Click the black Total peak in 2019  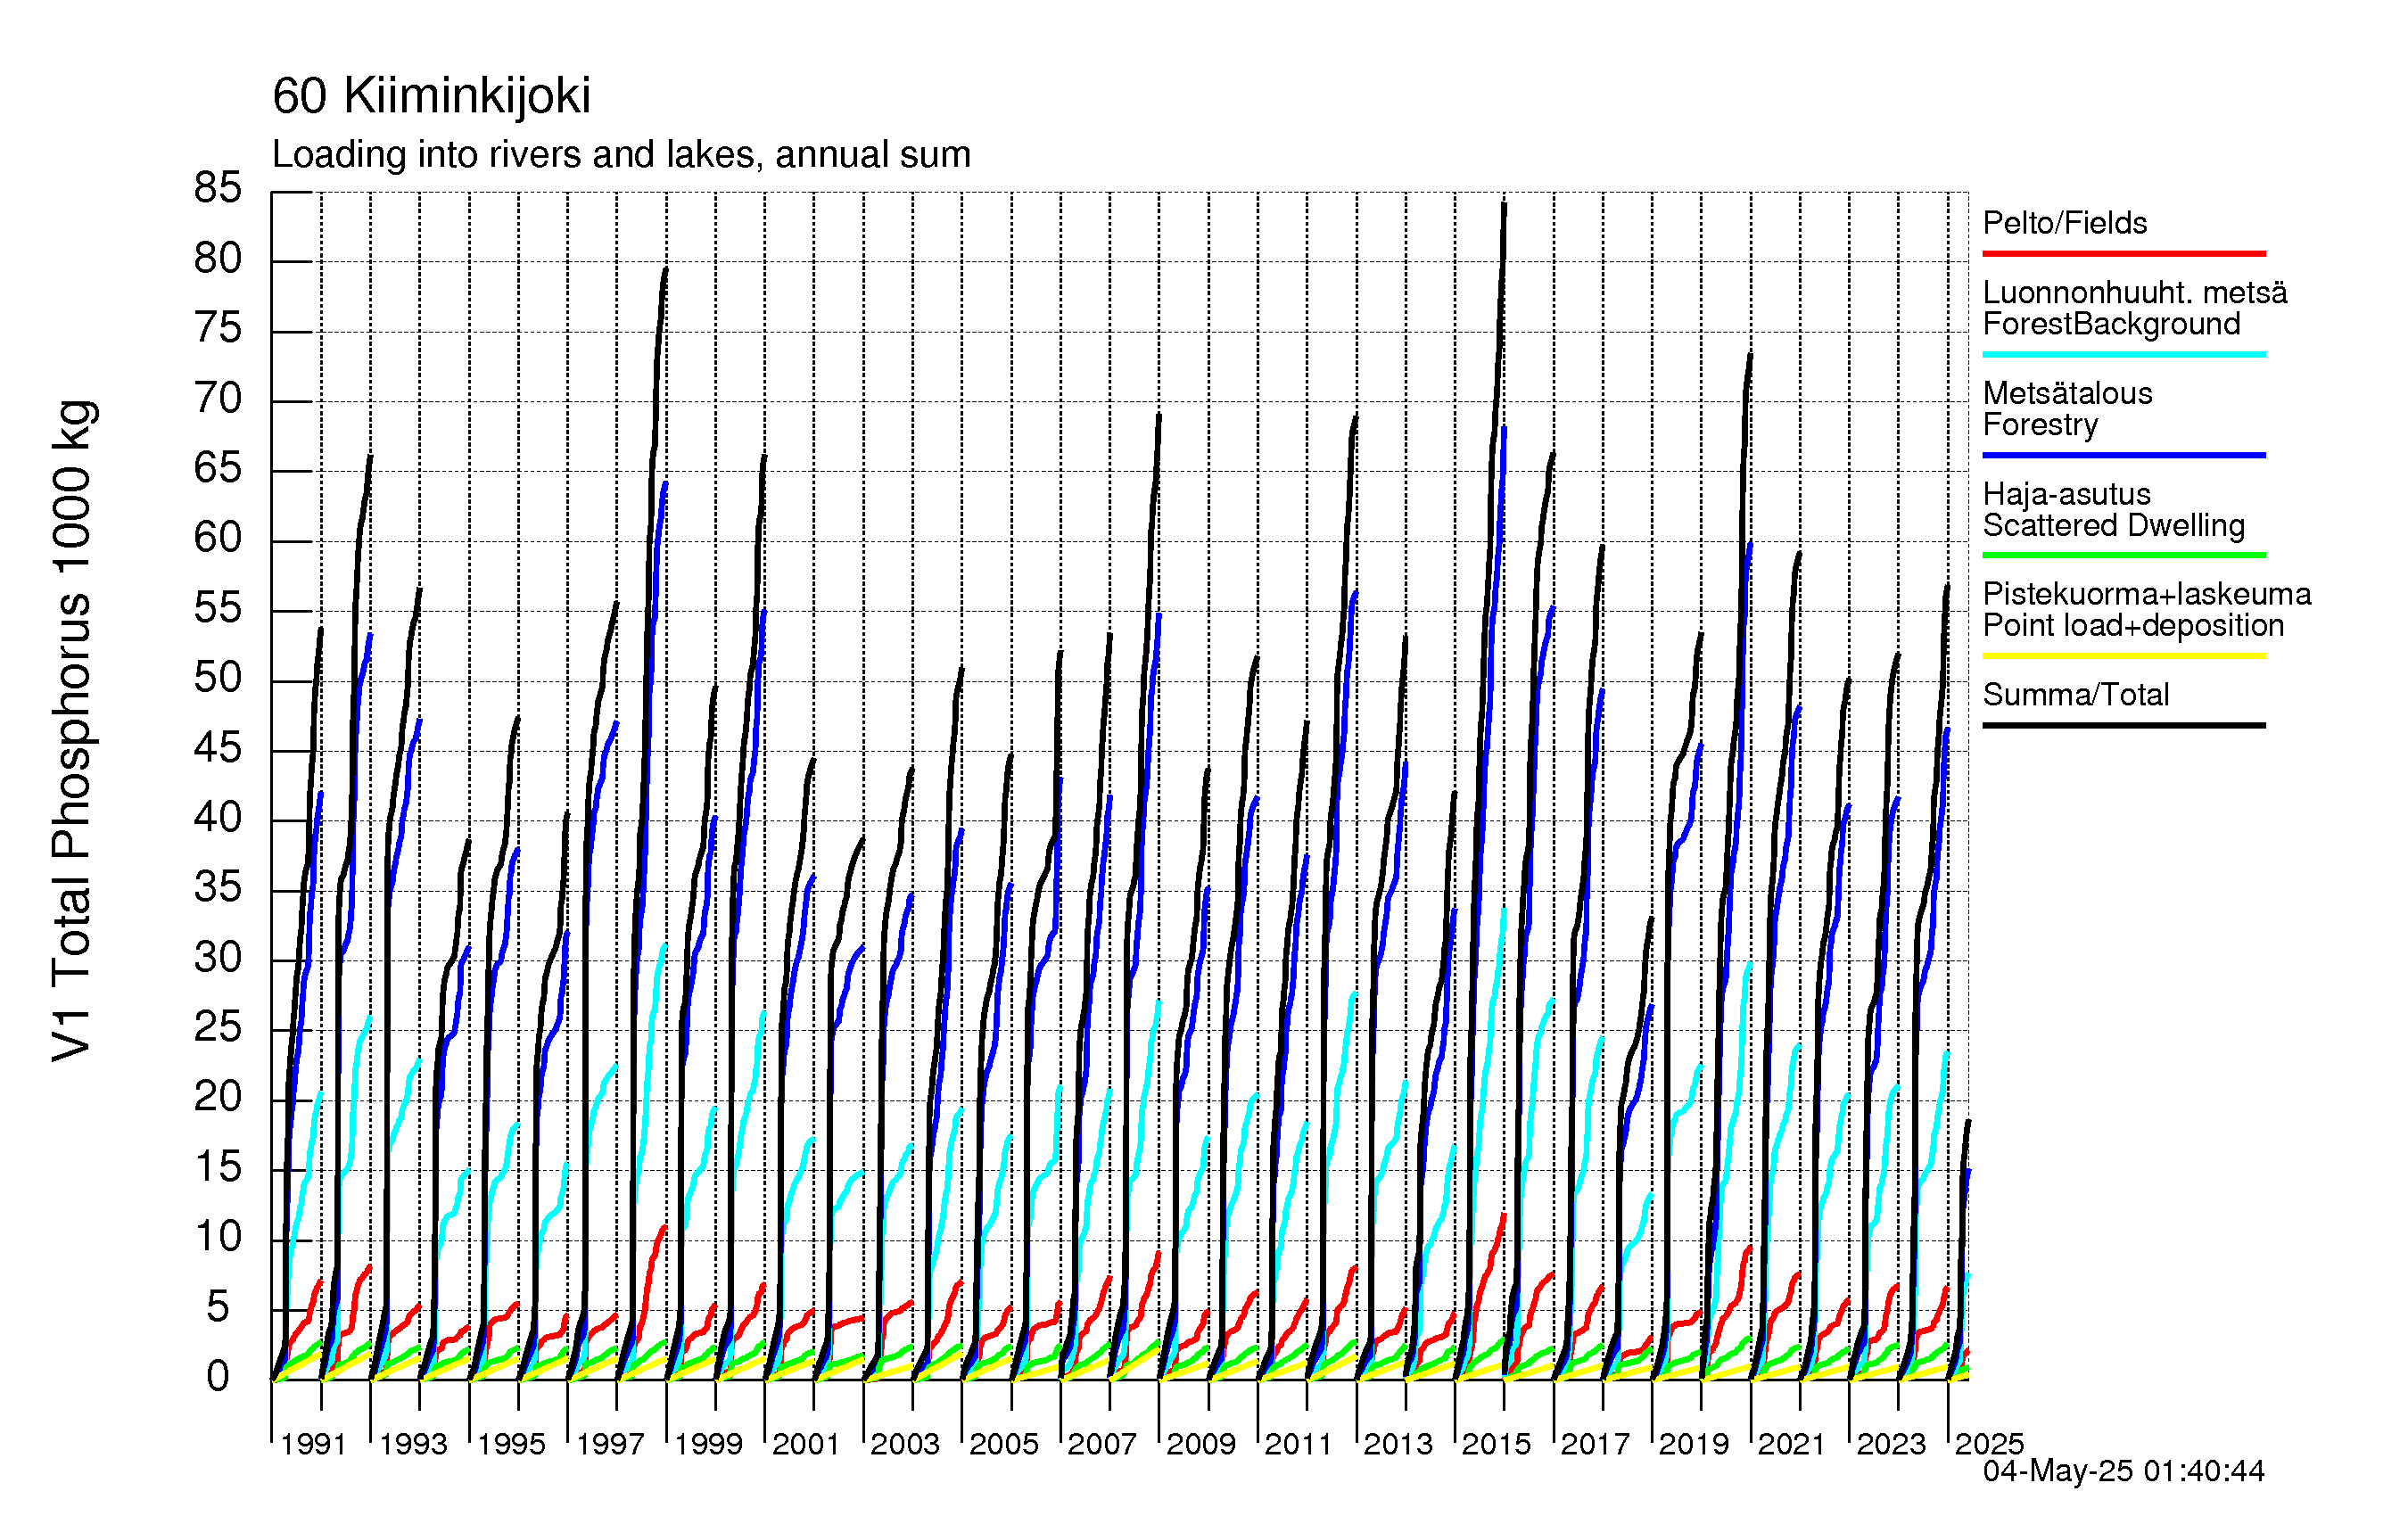pos(1750,356)
